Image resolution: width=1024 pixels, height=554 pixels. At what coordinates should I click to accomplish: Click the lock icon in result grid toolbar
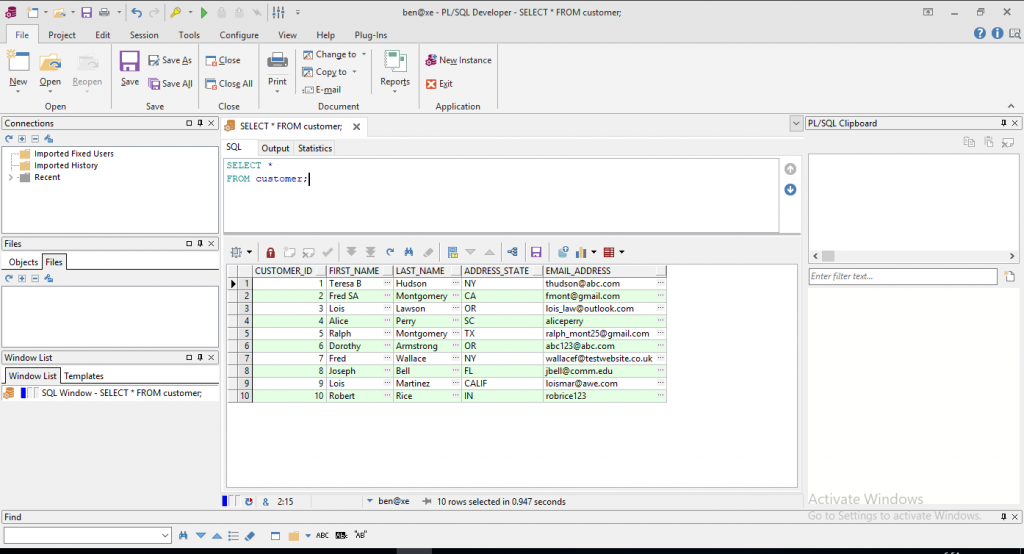270,252
